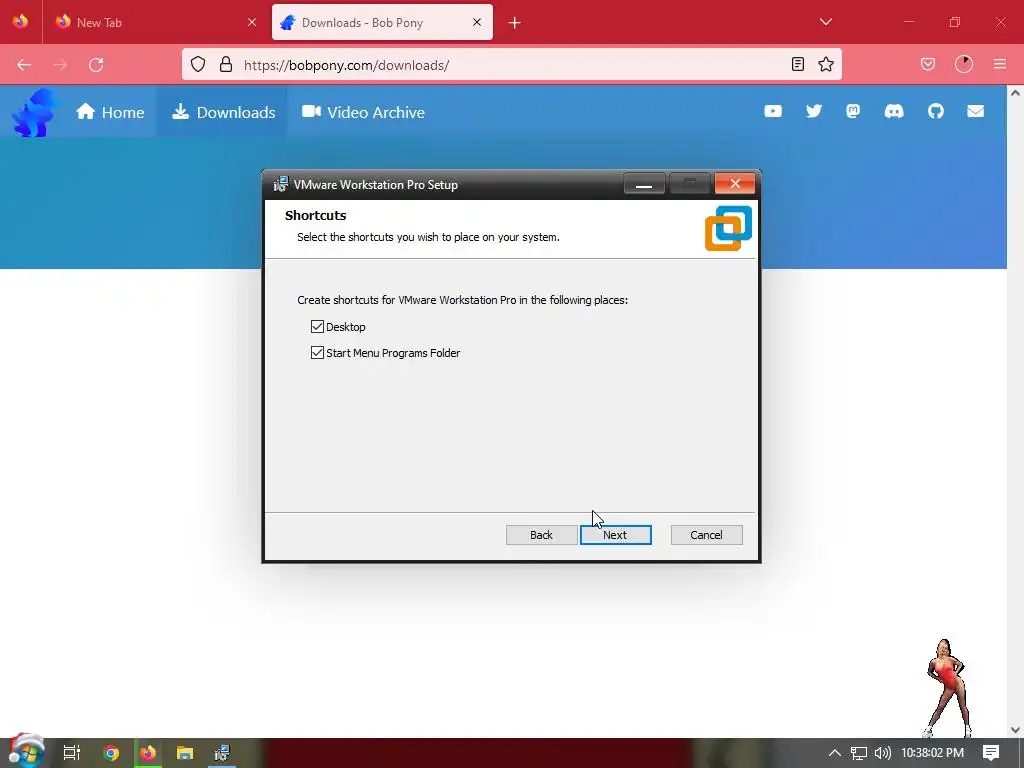Viewport: 1024px width, 768px height.
Task: Close the VMware setup dialog
Action: point(735,184)
